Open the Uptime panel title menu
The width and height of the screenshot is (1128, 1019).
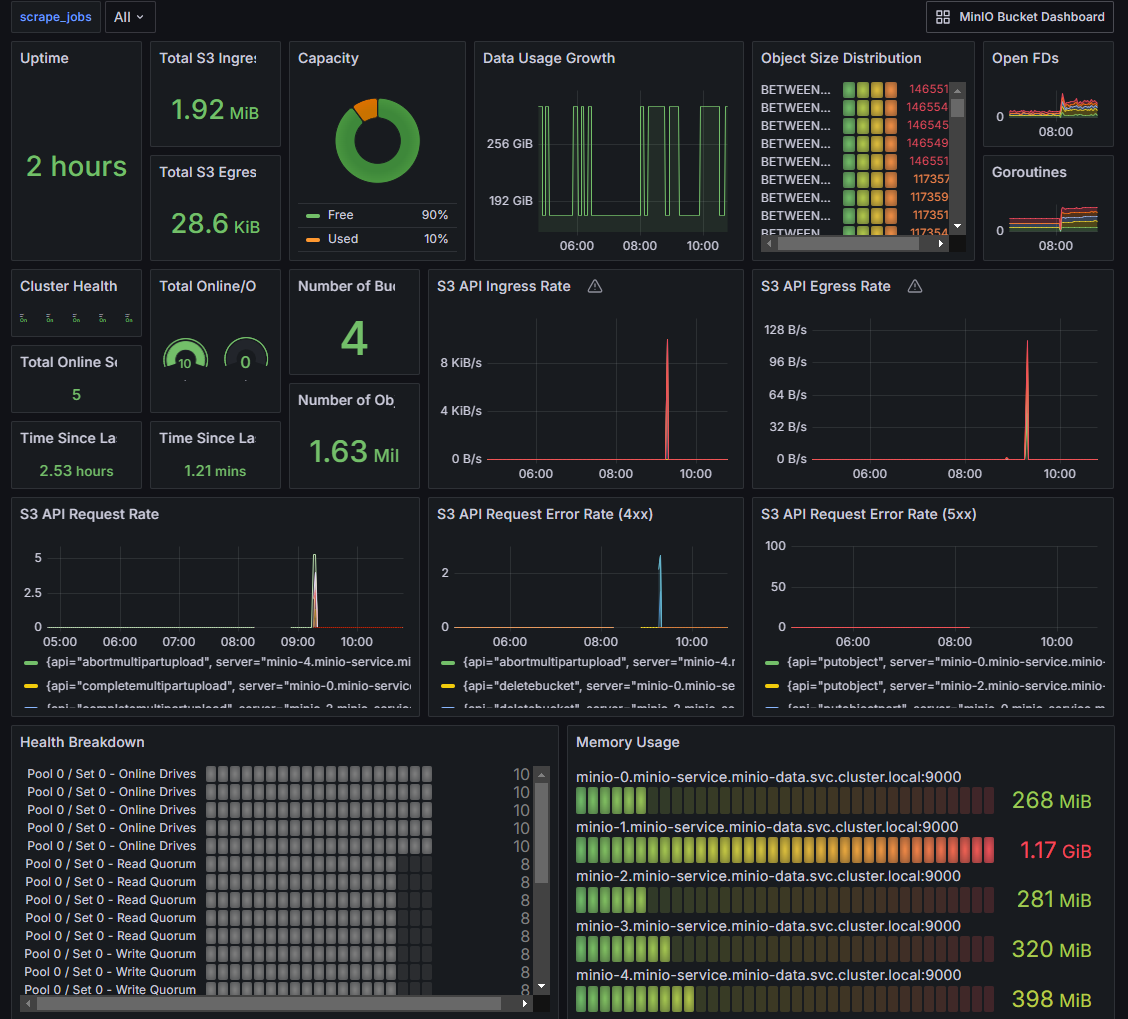[x=44, y=58]
